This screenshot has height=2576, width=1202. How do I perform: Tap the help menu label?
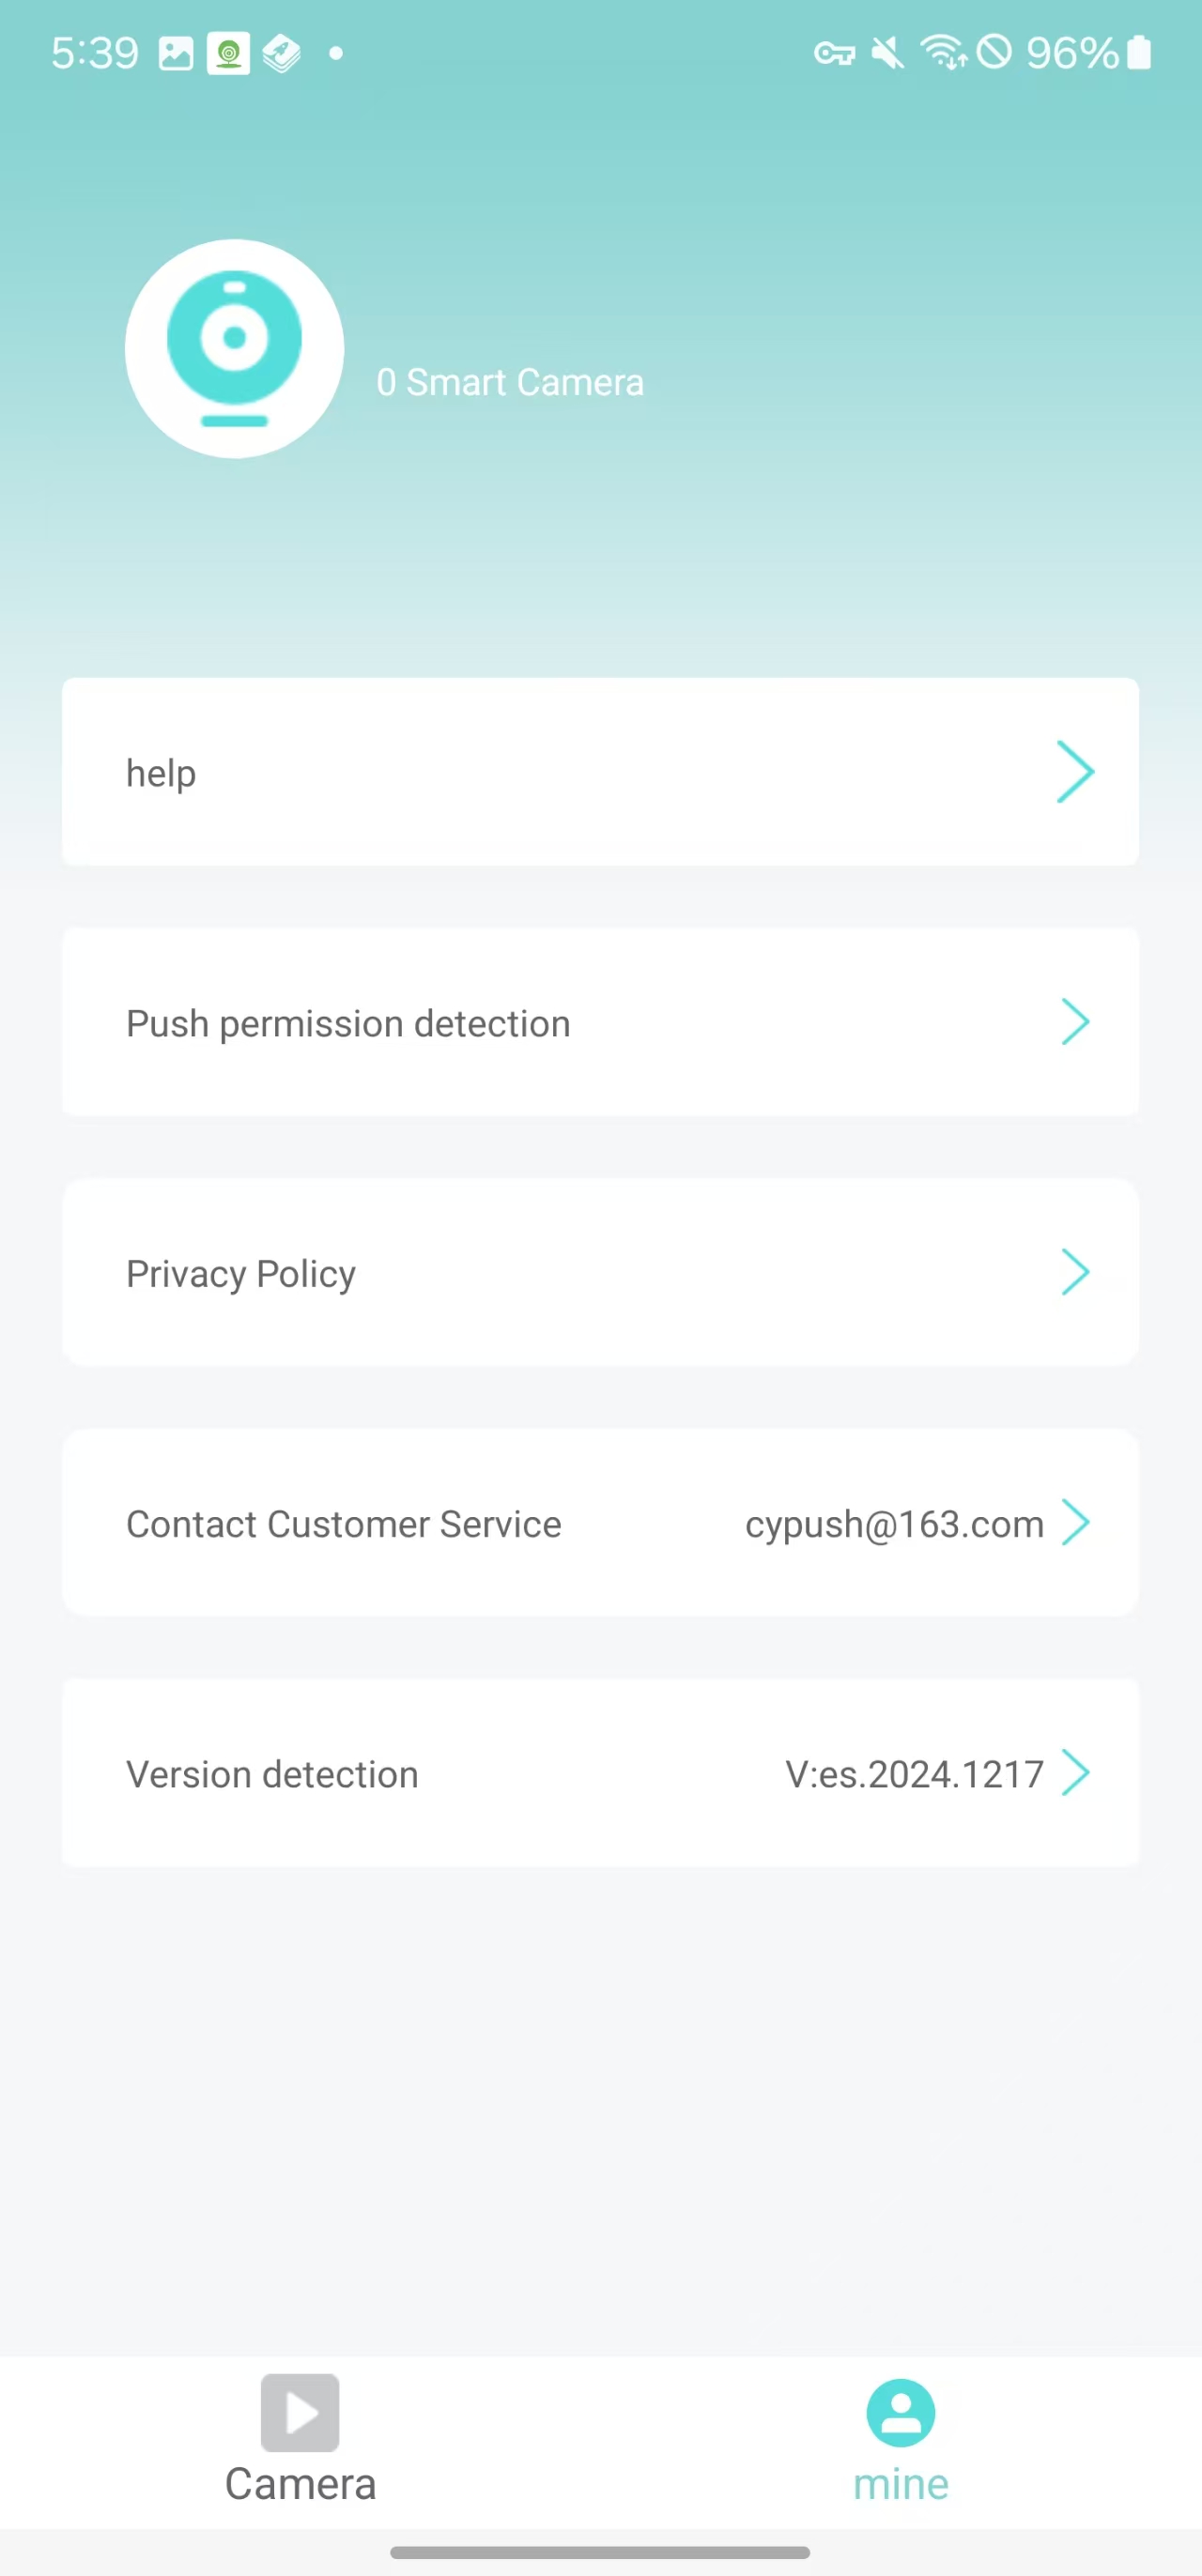click(161, 773)
